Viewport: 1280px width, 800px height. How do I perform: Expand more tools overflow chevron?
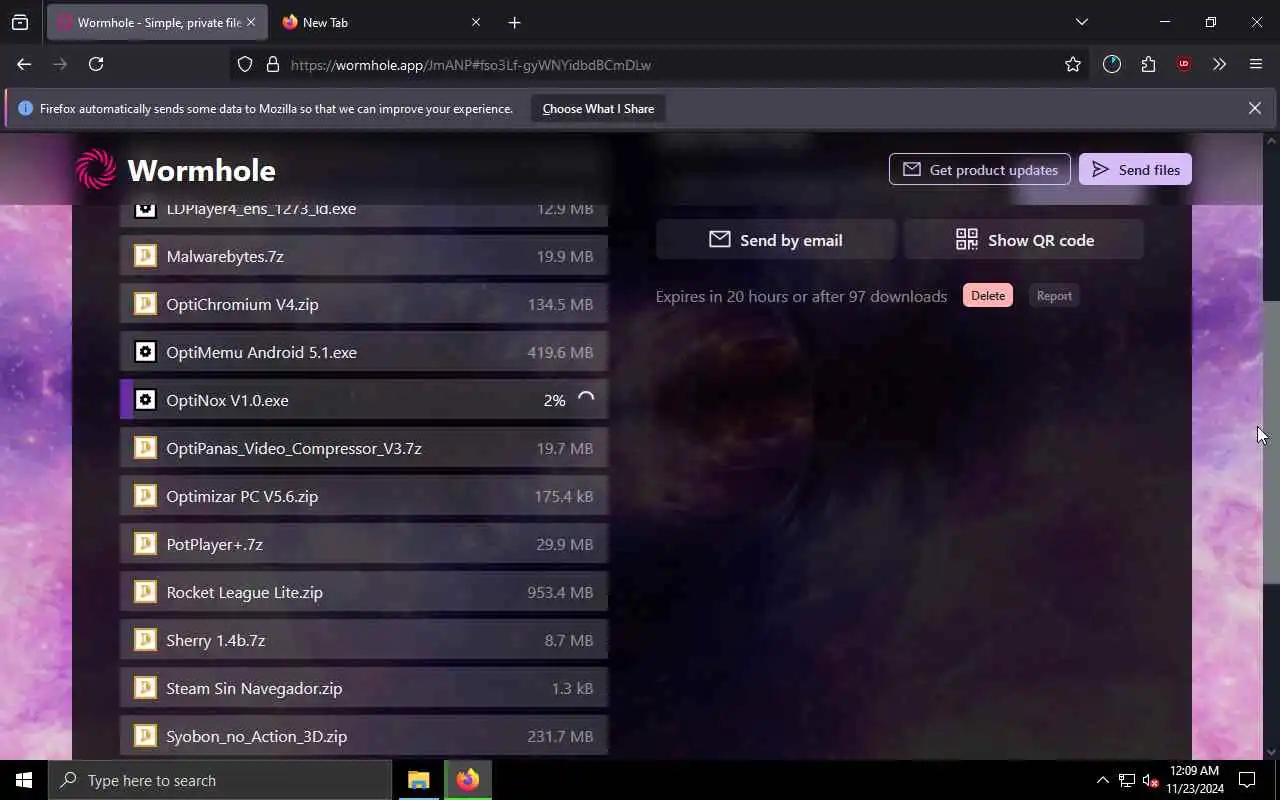[1219, 64]
